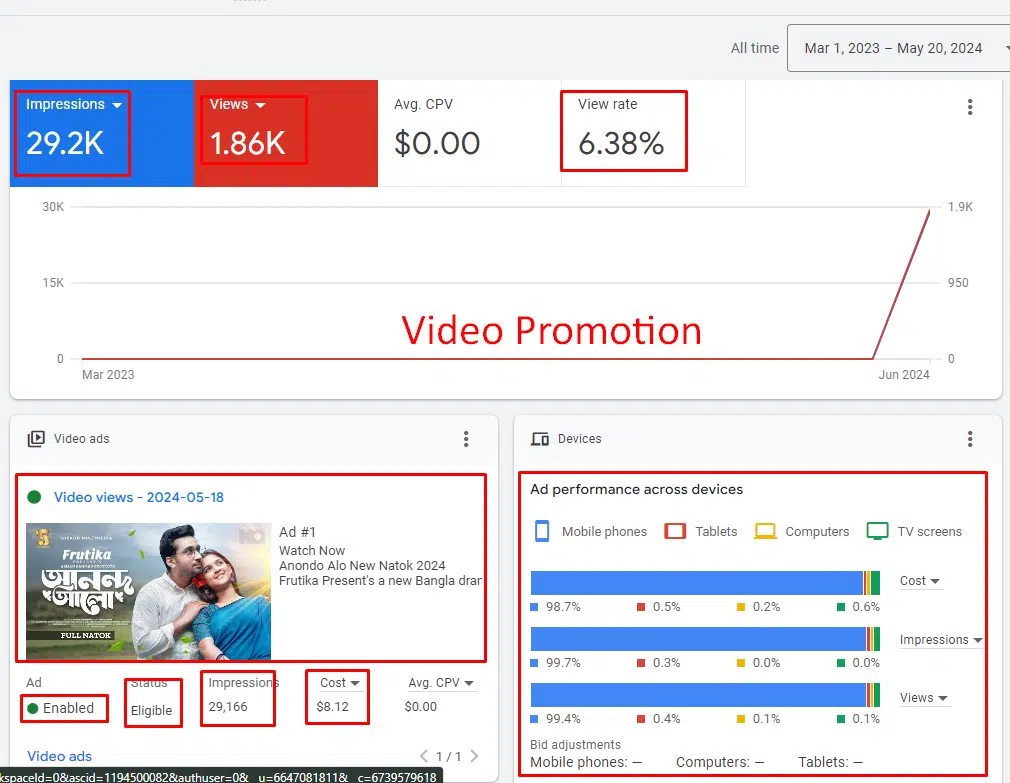Expand the Views metric dropdown
This screenshot has width=1010, height=783.
tap(261, 105)
